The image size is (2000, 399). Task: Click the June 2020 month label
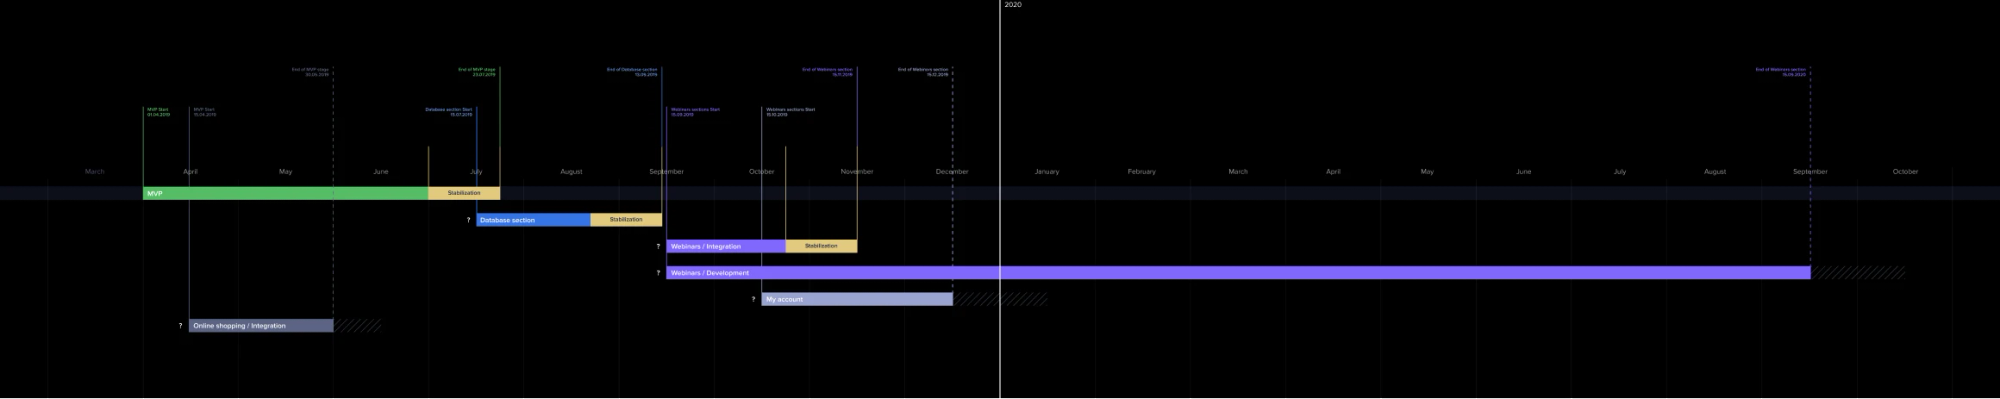[x=1523, y=171]
